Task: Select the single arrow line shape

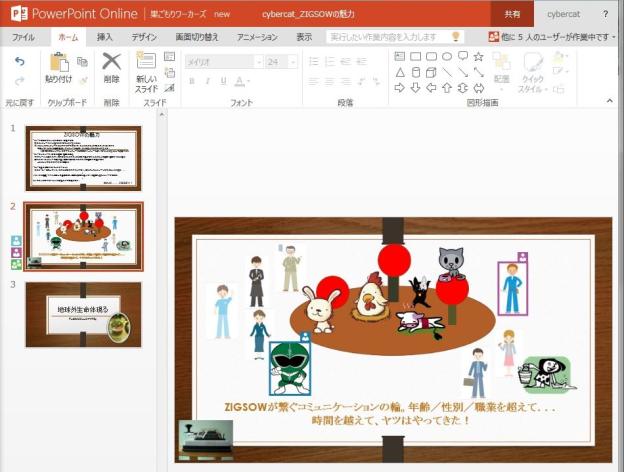Action: [463, 72]
